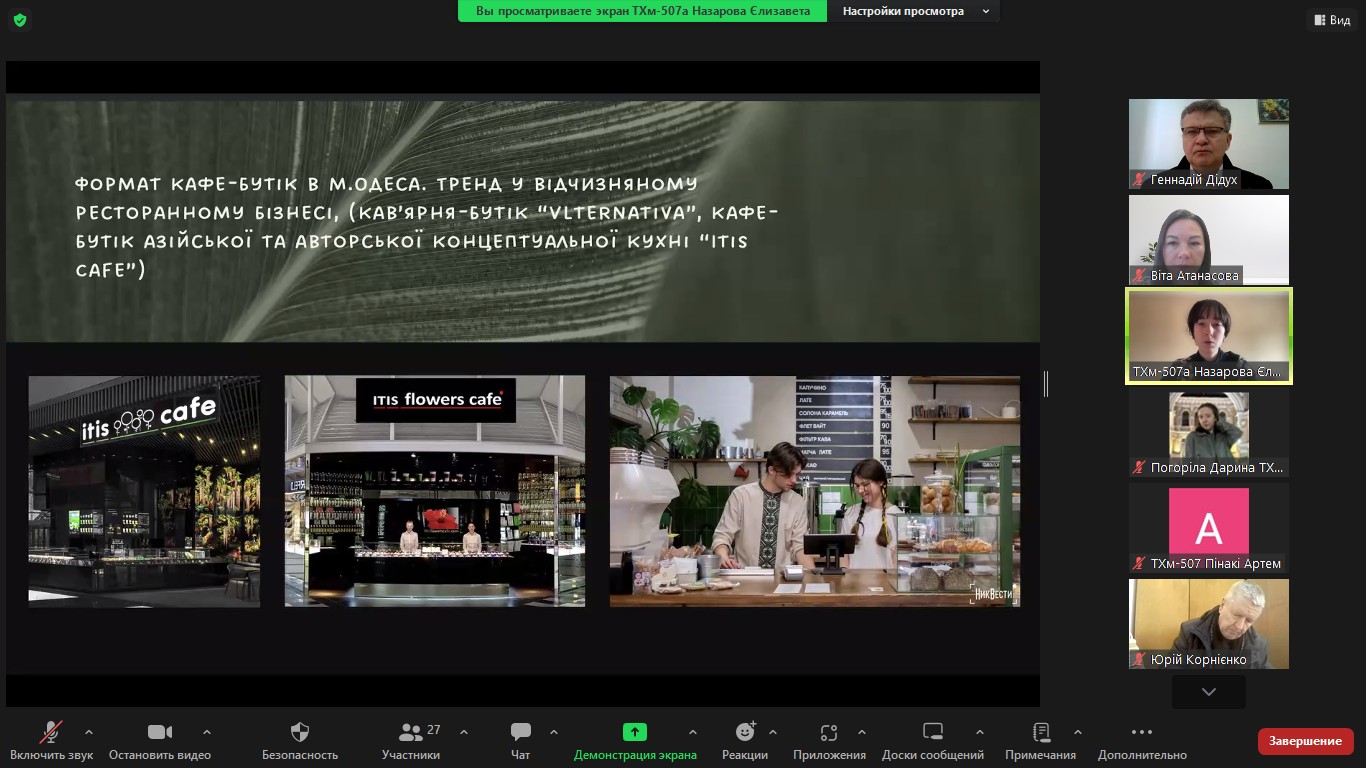Image resolution: width=1366 pixels, height=768 pixels.
Task: Click the green encryption shield icon
Action: coord(20,20)
